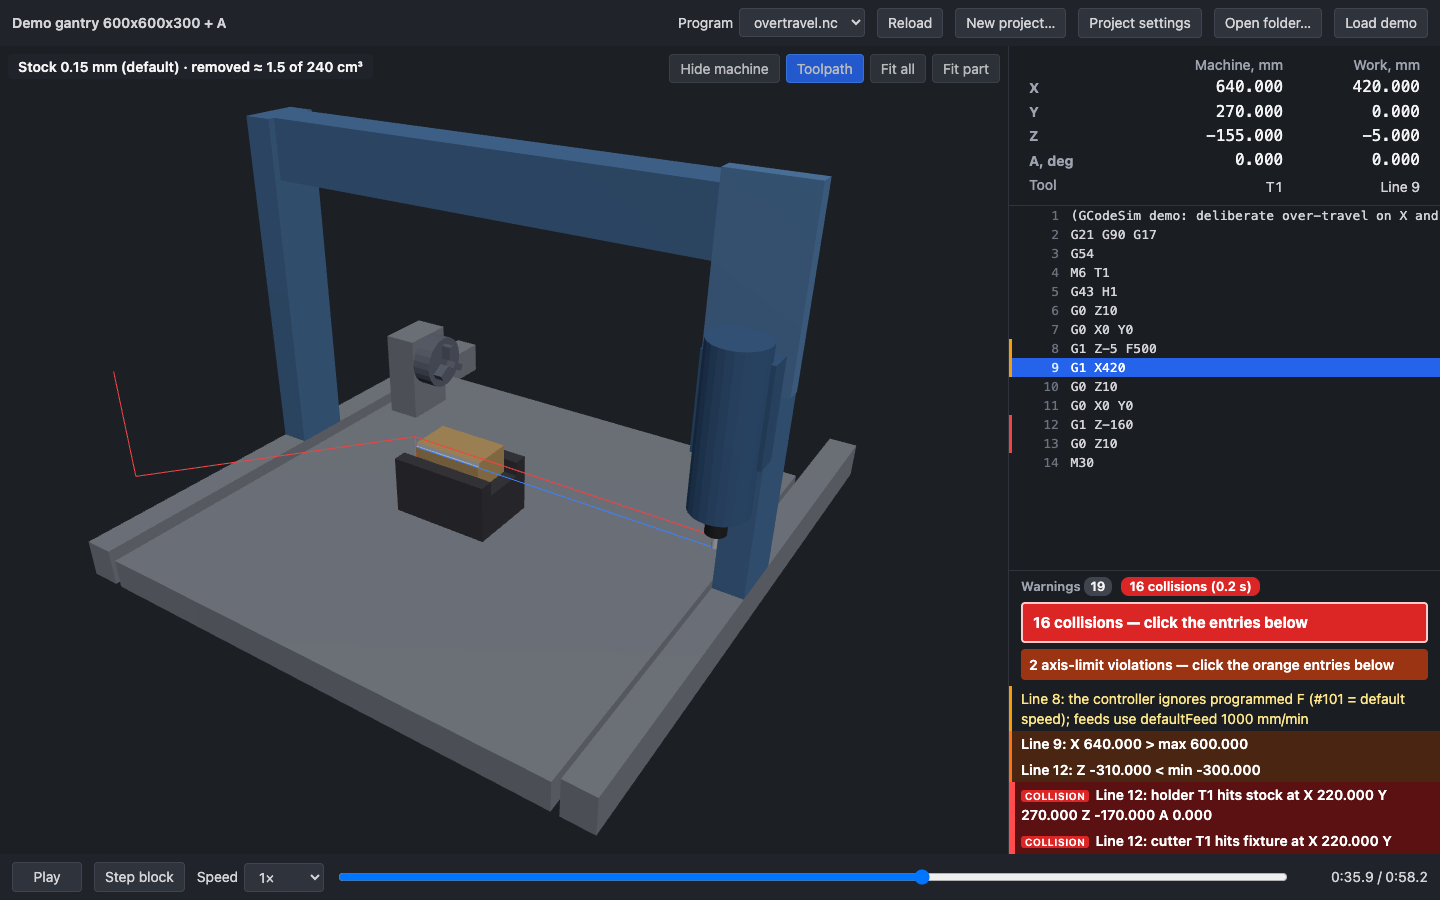Click the Warnings count badge 19
The width and height of the screenshot is (1440, 900).
(x=1098, y=587)
